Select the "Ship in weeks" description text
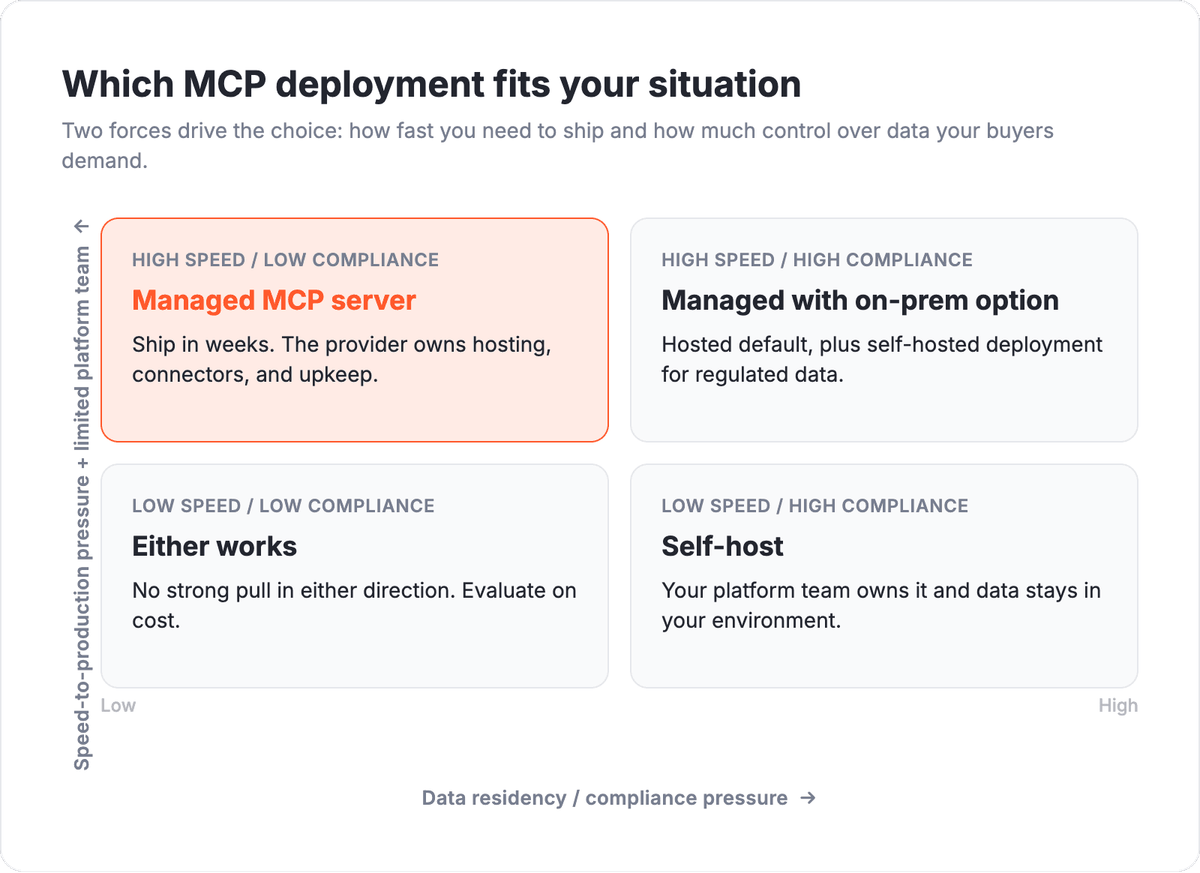 (342, 361)
